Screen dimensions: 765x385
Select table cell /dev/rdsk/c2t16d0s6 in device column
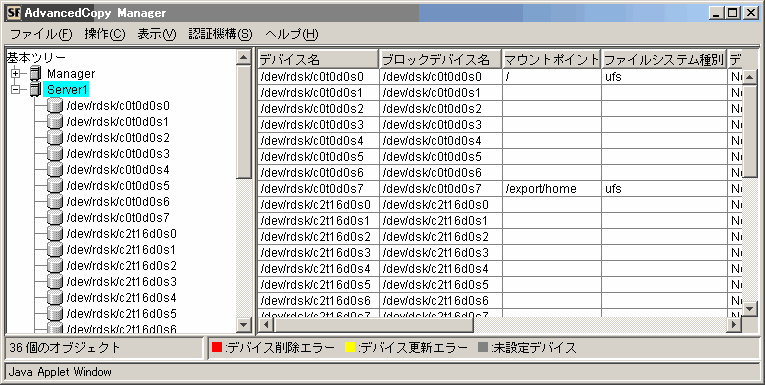tap(318, 301)
